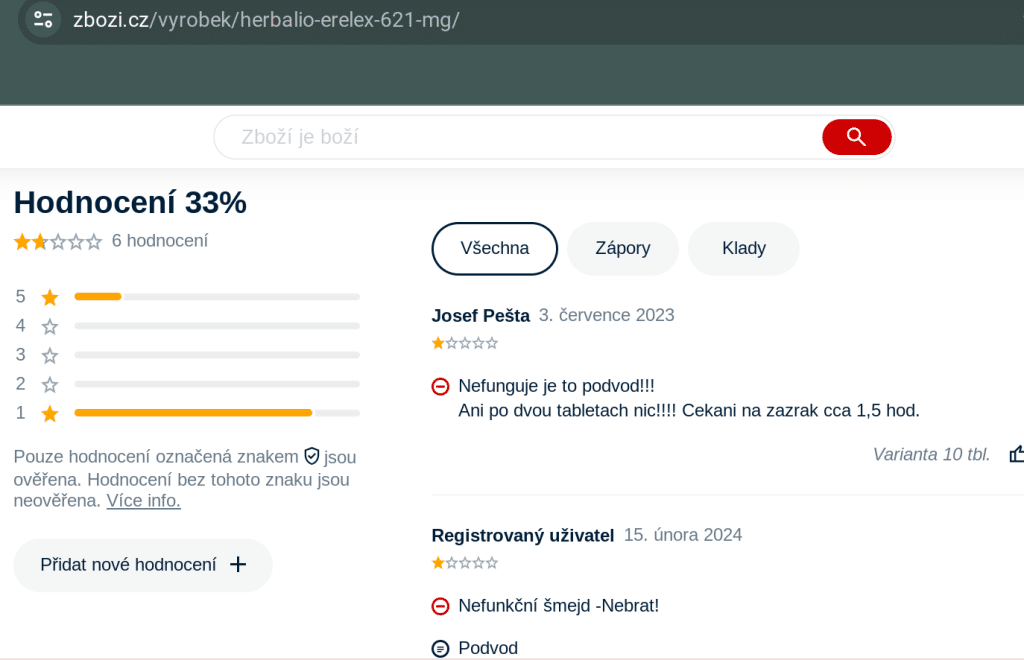The image size is (1024, 660).
Task: Click "6 hodnocení" count text
Action: tap(159, 241)
